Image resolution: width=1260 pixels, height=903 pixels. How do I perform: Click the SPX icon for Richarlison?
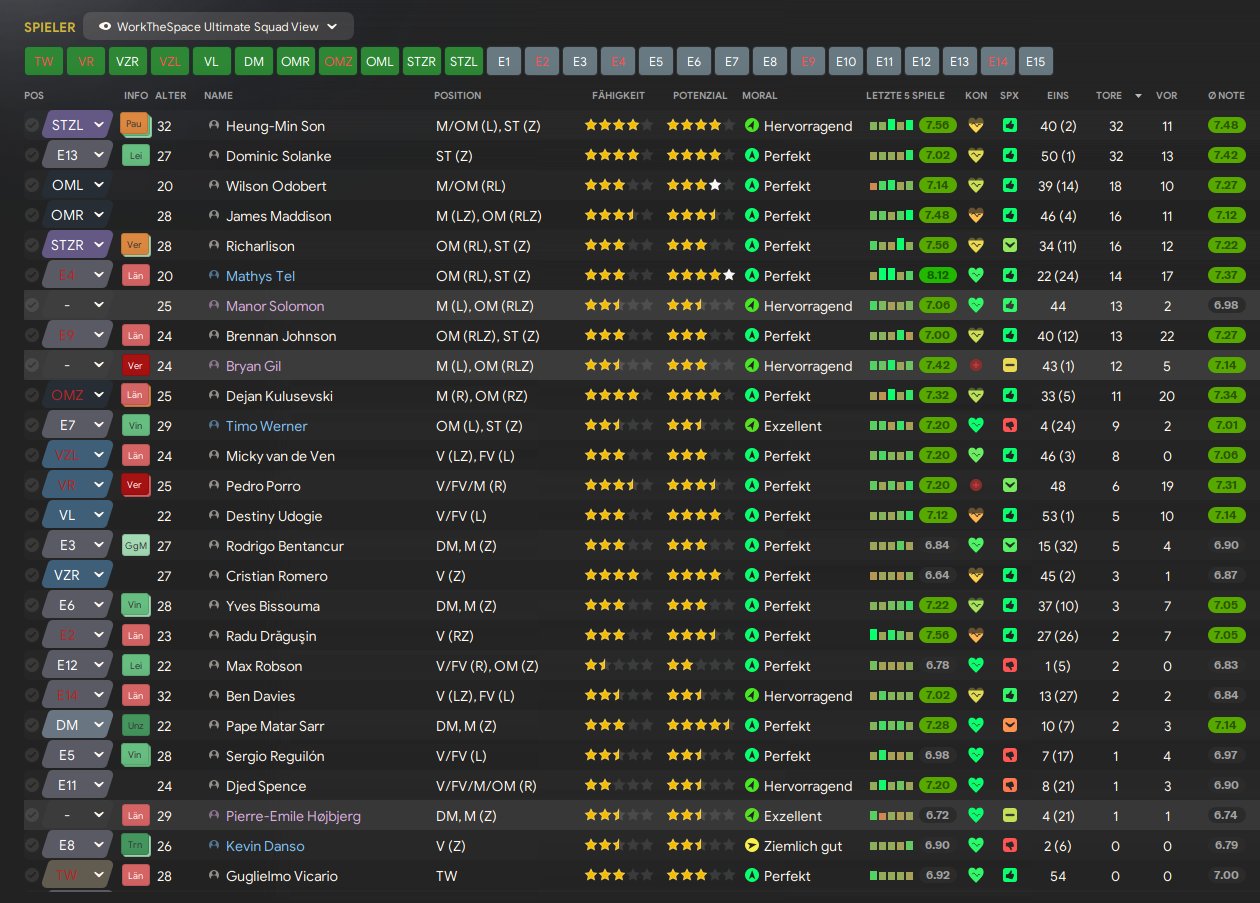(1010, 246)
